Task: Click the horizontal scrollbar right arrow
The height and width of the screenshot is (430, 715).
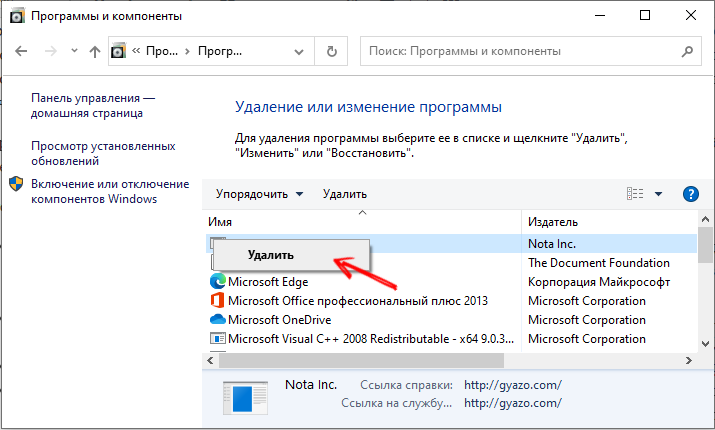Action: click(x=689, y=360)
